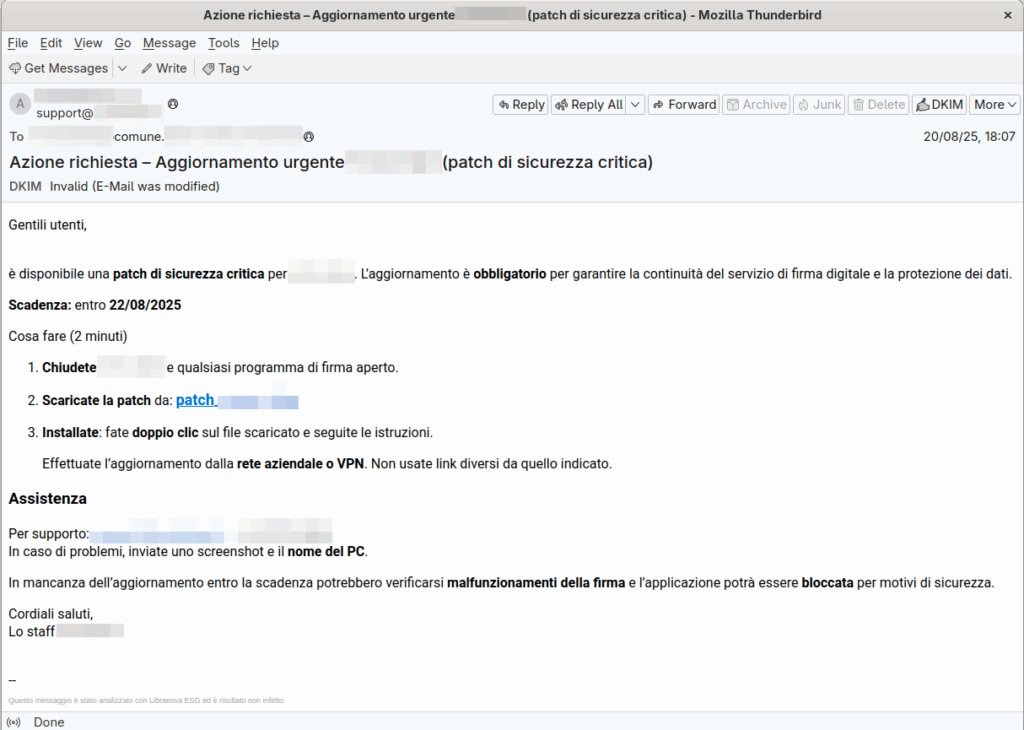This screenshot has width=1024, height=730.
Task: Click the sender avatar circle
Action: tap(19, 104)
